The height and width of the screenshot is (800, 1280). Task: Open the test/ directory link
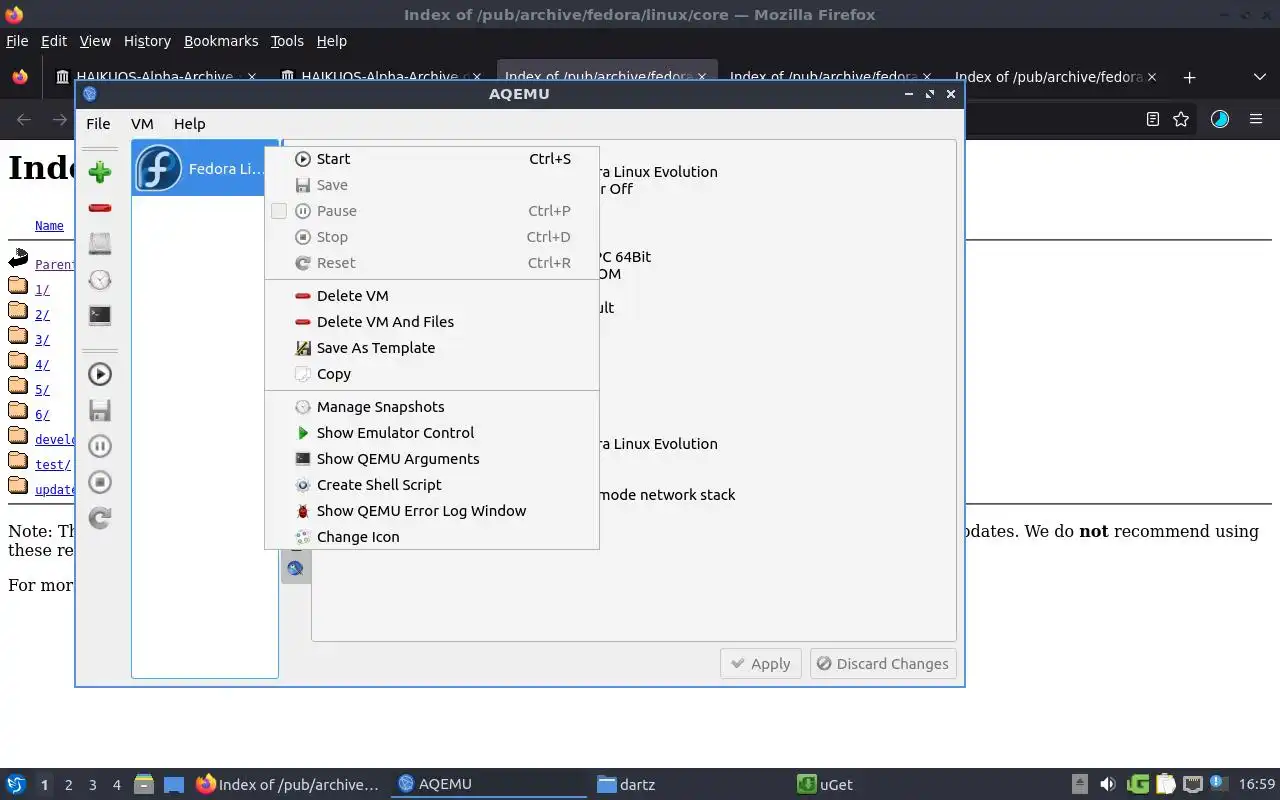(x=53, y=464)
